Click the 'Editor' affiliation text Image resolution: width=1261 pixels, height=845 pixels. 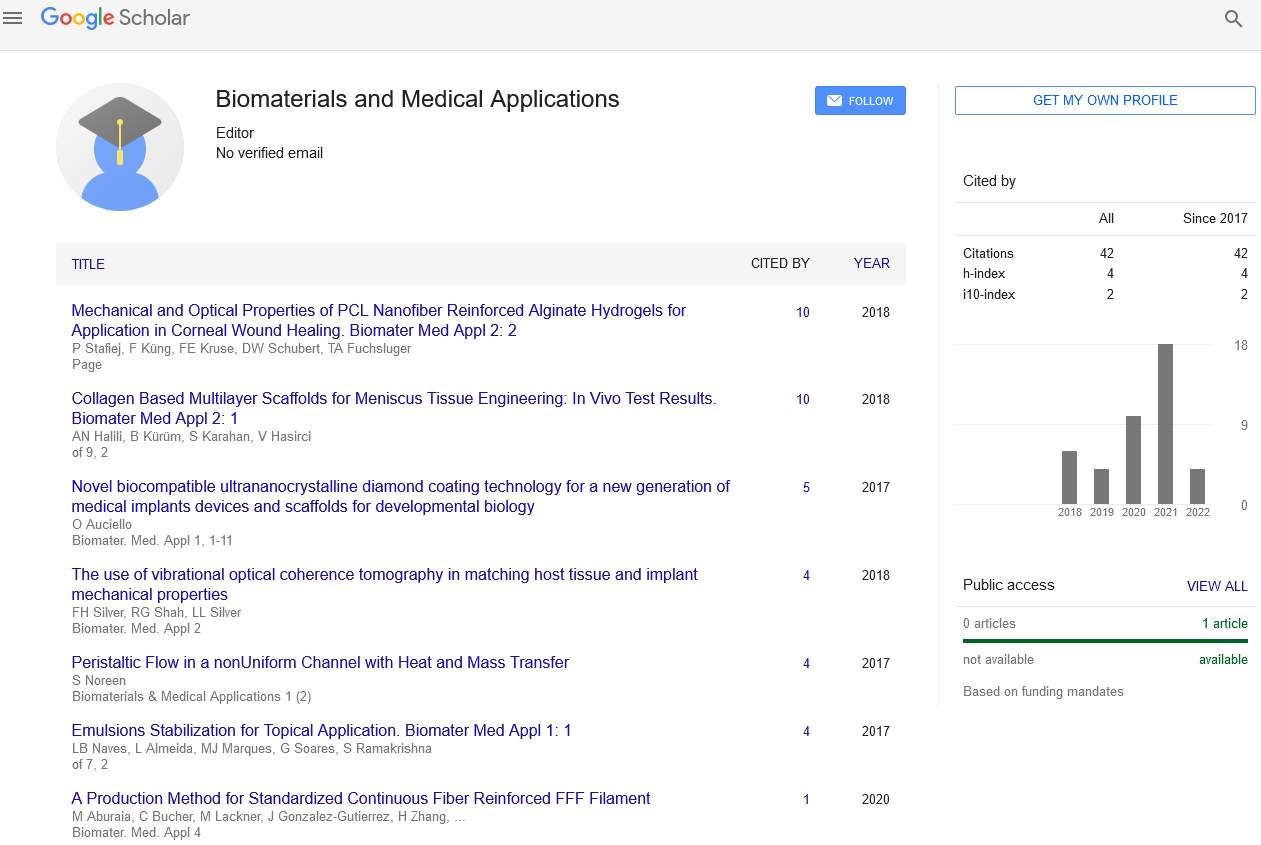pos(235,133)
